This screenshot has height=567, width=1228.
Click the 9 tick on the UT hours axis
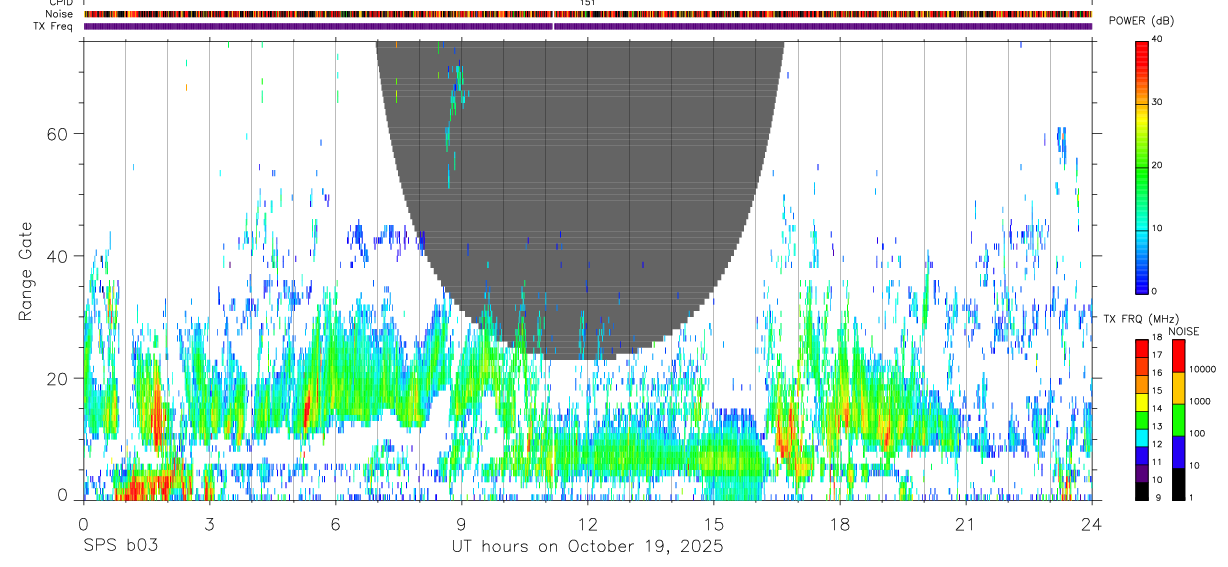(x=461, y=524)
